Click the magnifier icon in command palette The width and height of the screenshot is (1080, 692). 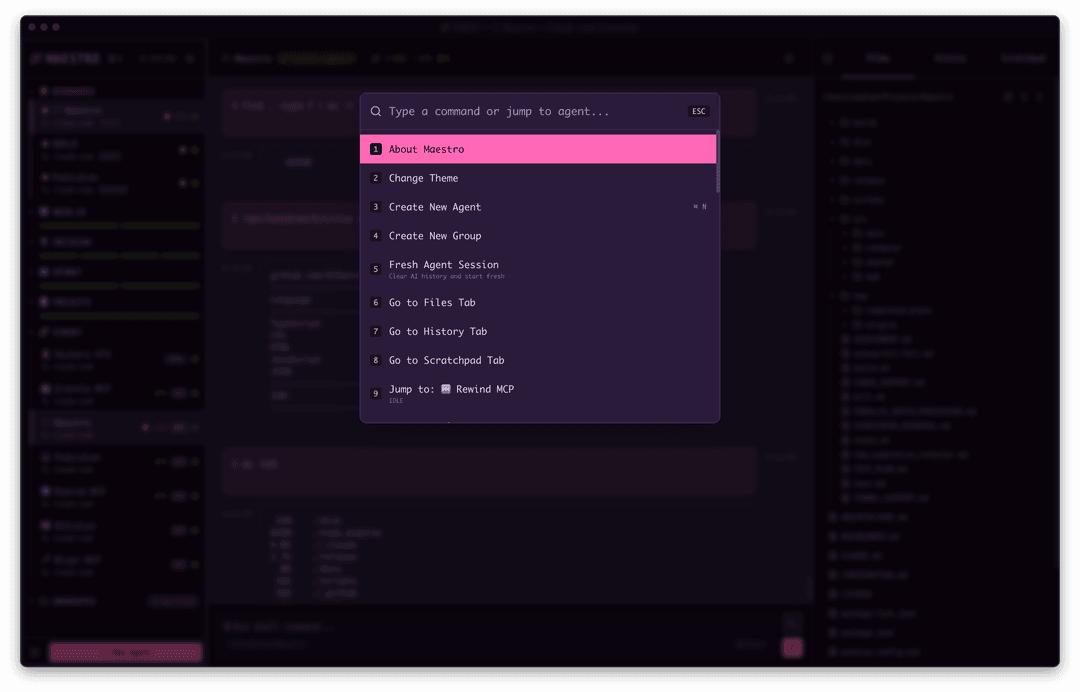pyautogui.click(x=375, y=112)
